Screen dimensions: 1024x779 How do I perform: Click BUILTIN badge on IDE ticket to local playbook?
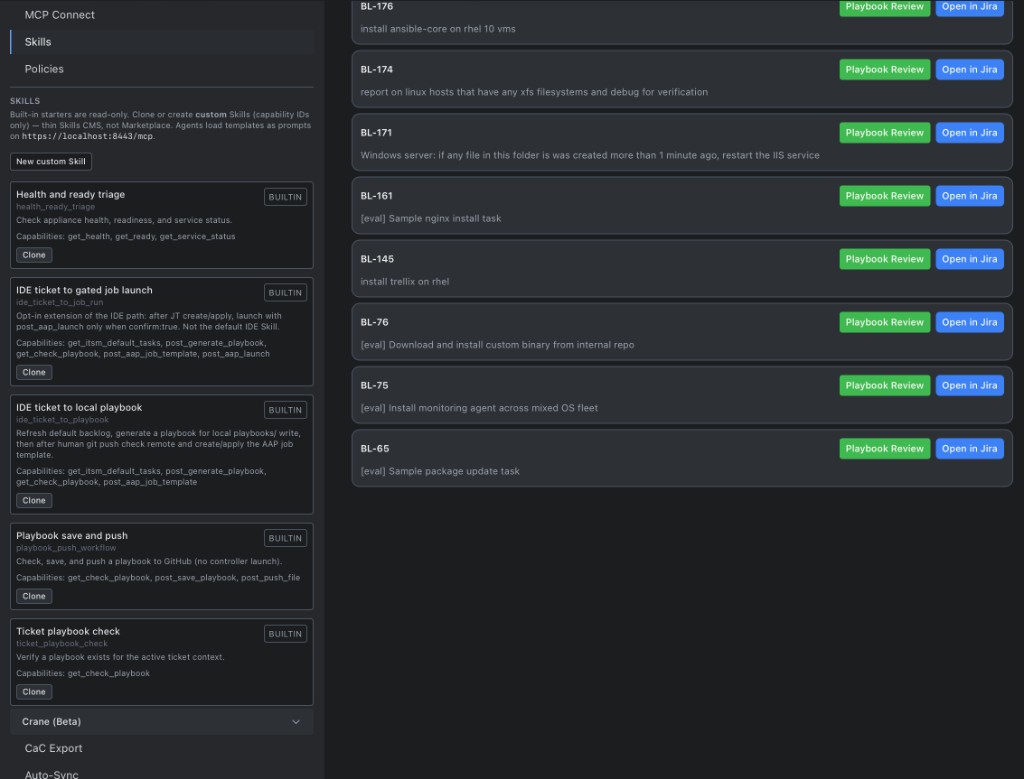(x=285, y=410)
